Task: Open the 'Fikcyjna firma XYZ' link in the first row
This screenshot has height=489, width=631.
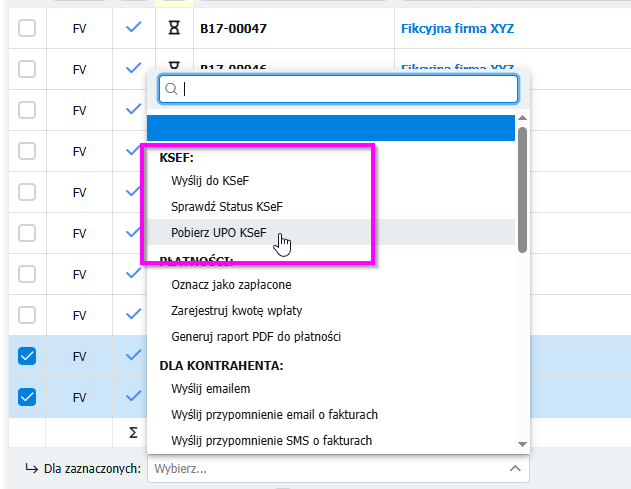Action: point(457,29)
